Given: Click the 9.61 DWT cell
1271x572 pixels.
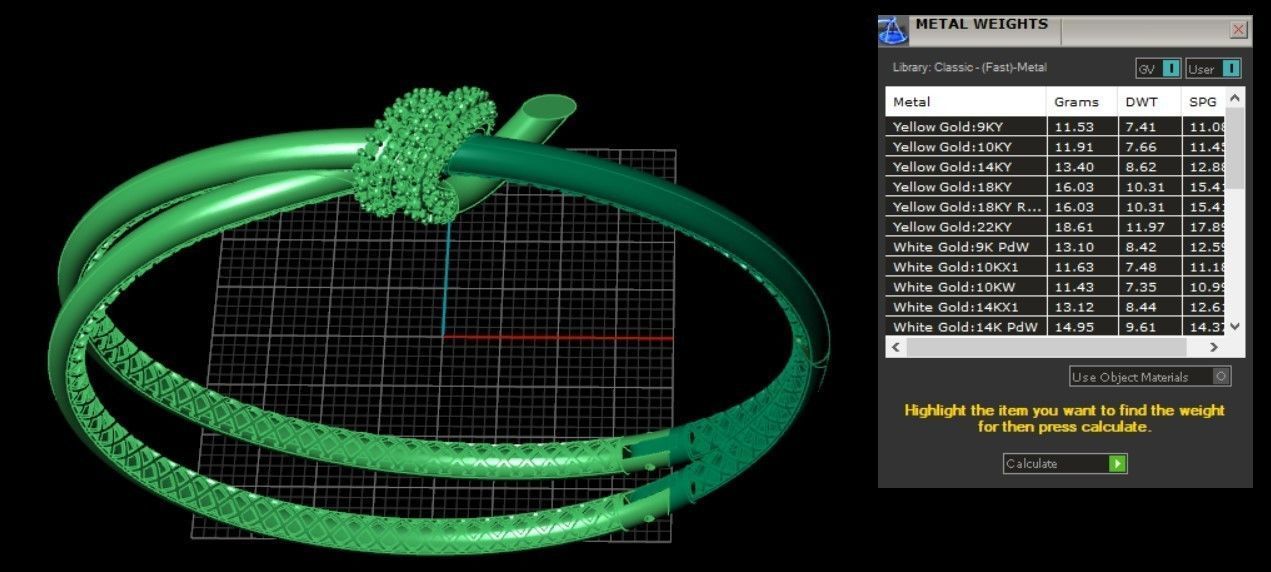Looking at the screenshot, I should tap(1149, 327).
